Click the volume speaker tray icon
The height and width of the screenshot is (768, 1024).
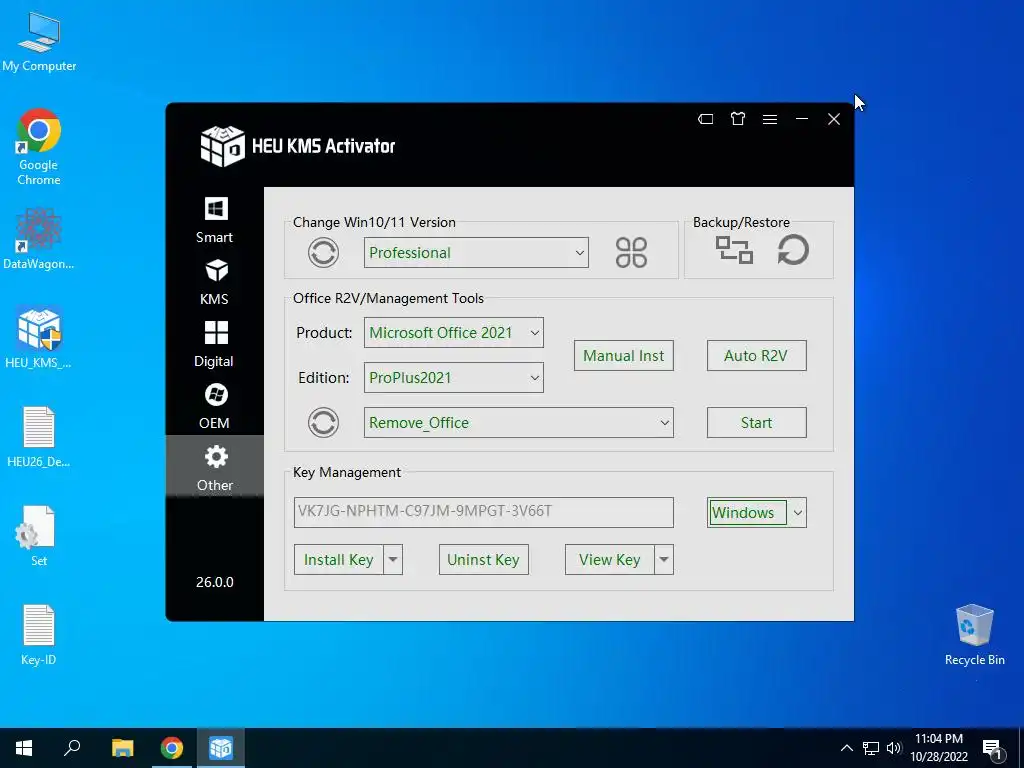click(894, 748)
